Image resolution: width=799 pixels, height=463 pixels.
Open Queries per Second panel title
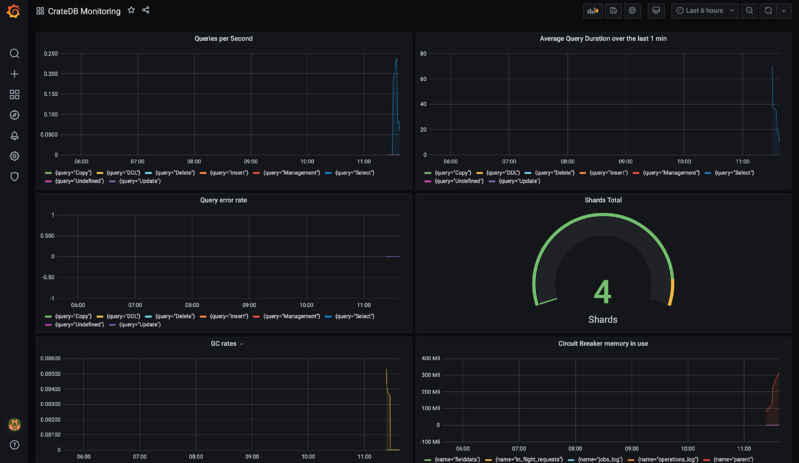point(223,39)
